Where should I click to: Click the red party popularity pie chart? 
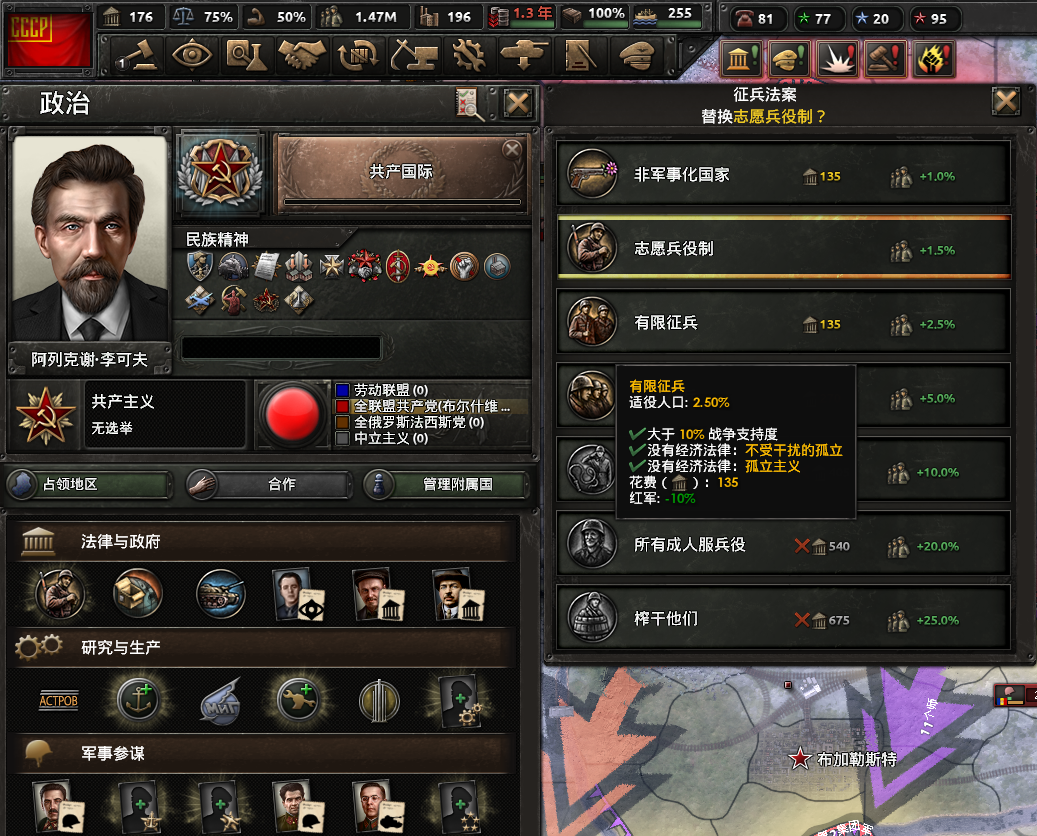click(292, 414)
